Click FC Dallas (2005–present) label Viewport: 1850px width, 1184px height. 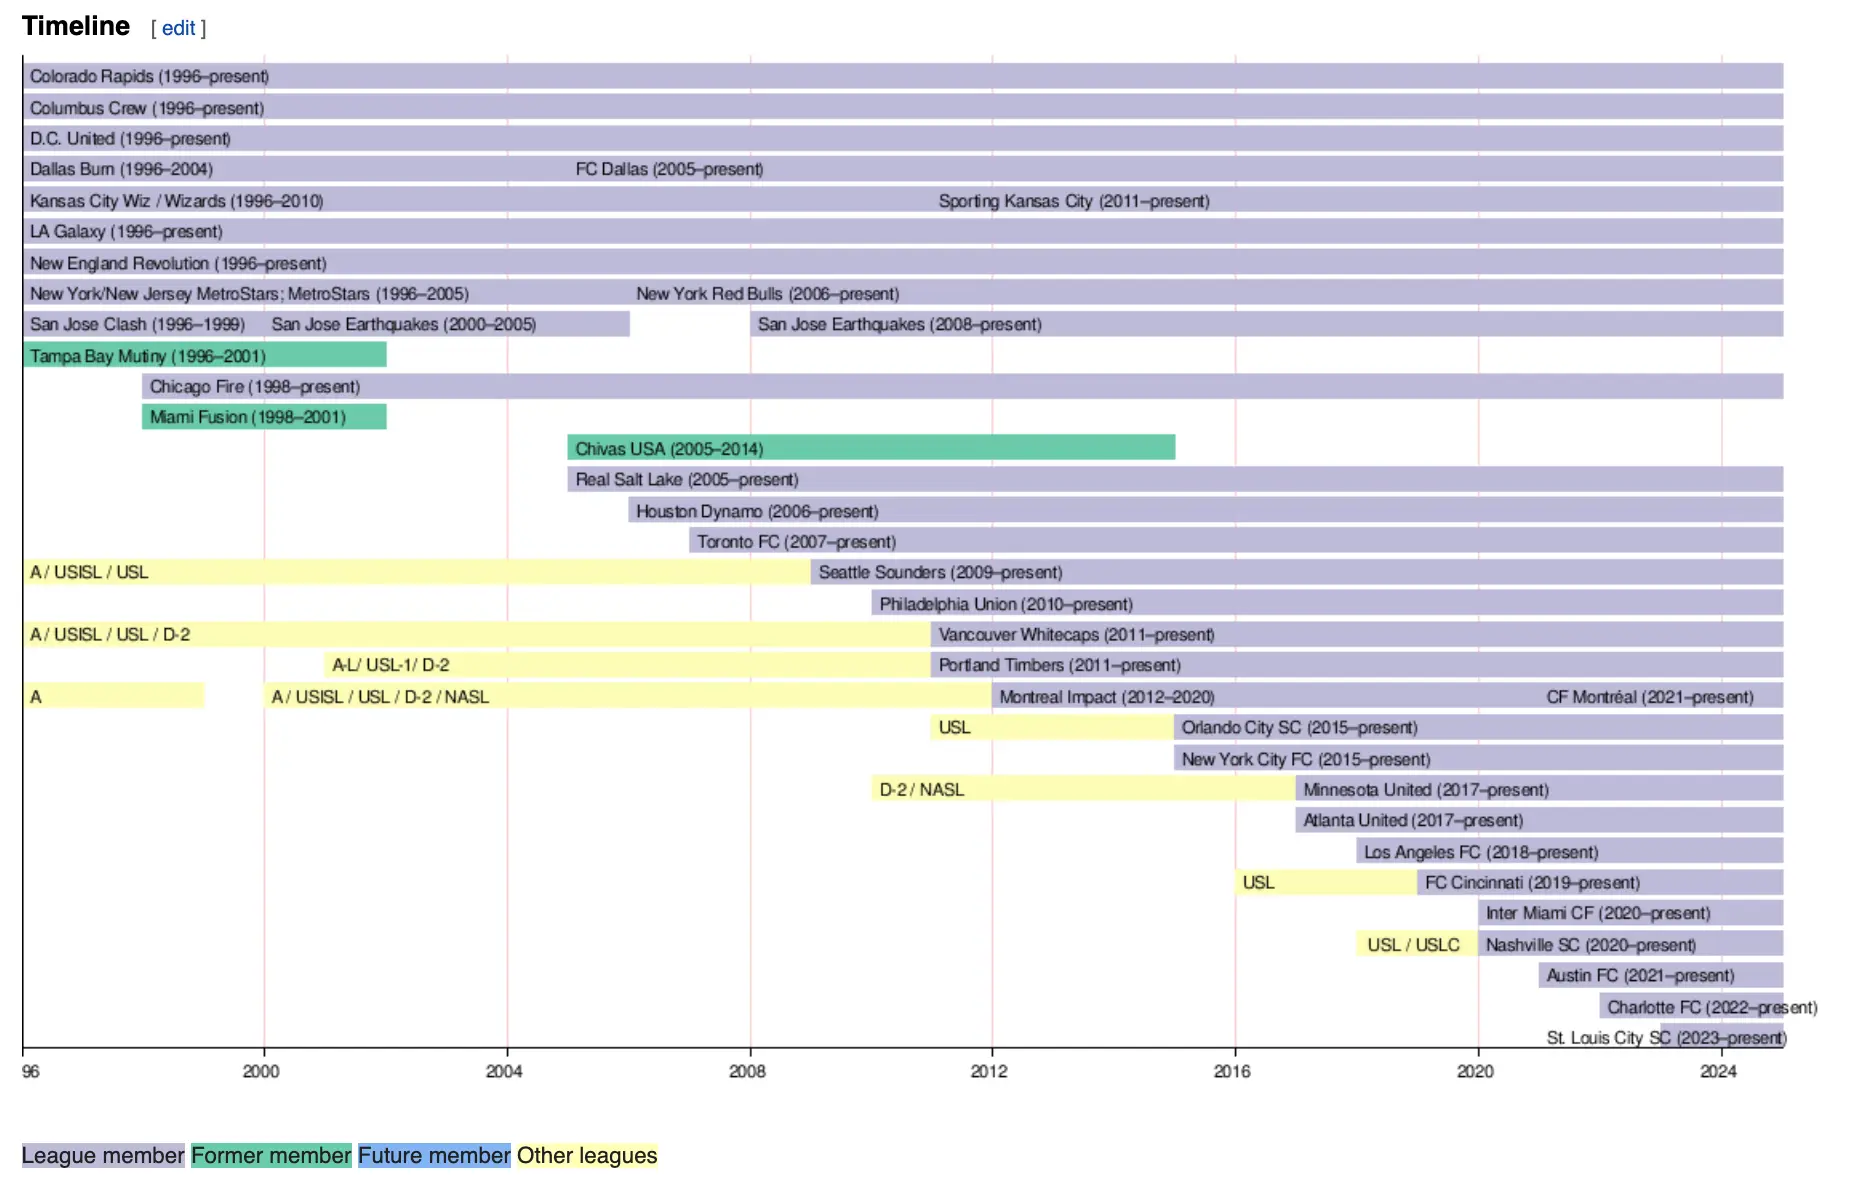[669, 169]
